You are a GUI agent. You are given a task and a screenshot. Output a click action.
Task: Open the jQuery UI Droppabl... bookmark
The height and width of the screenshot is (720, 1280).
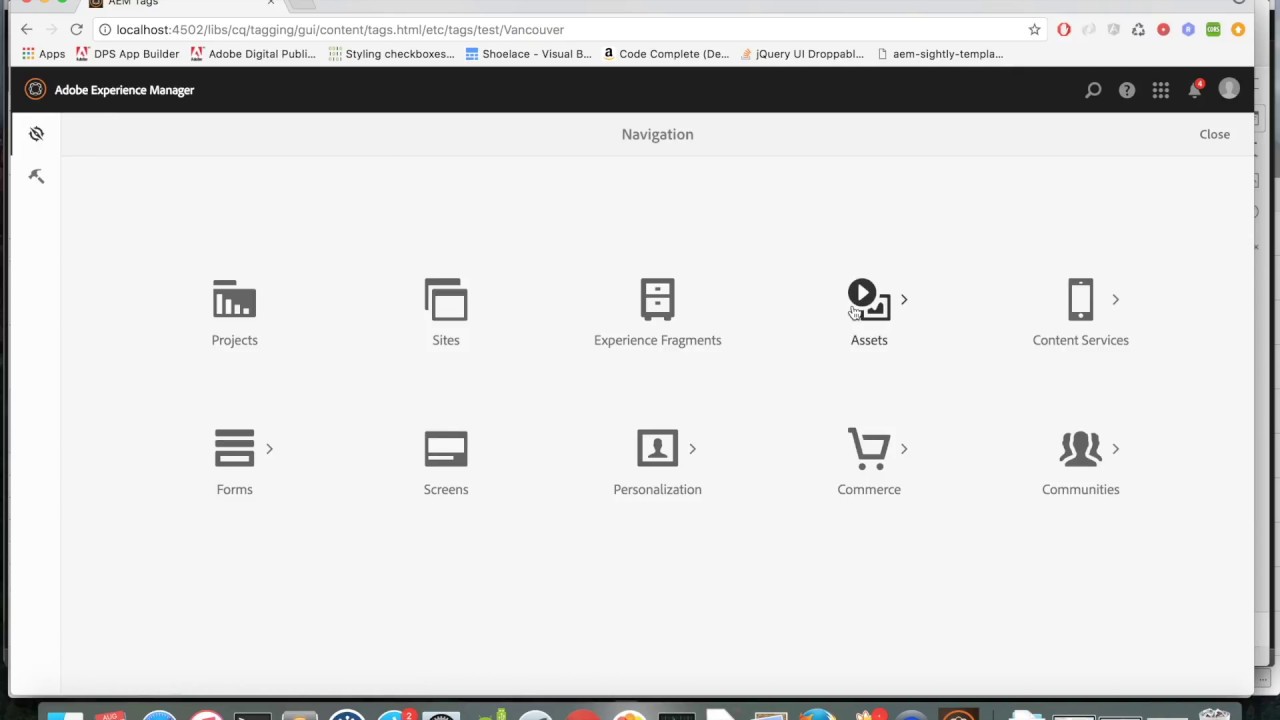point(802,54)
